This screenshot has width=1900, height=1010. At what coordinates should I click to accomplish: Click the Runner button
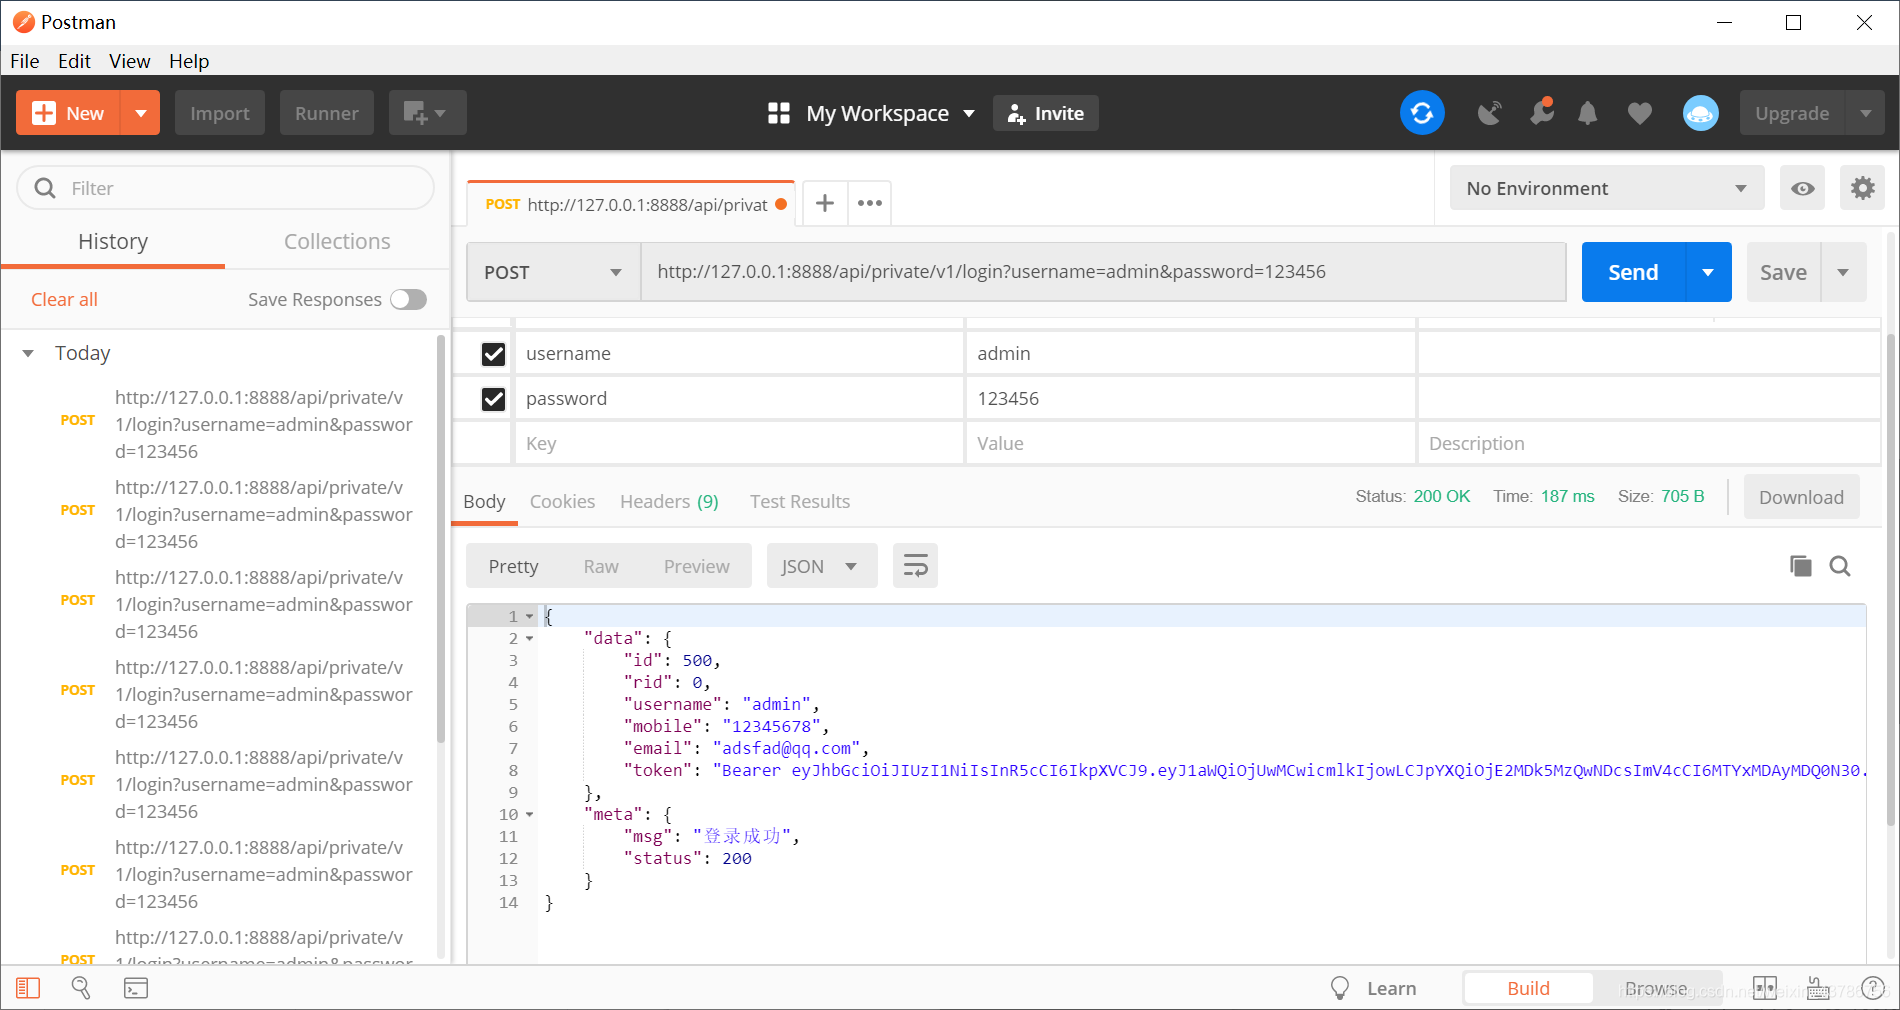click(x=326, y=113)
